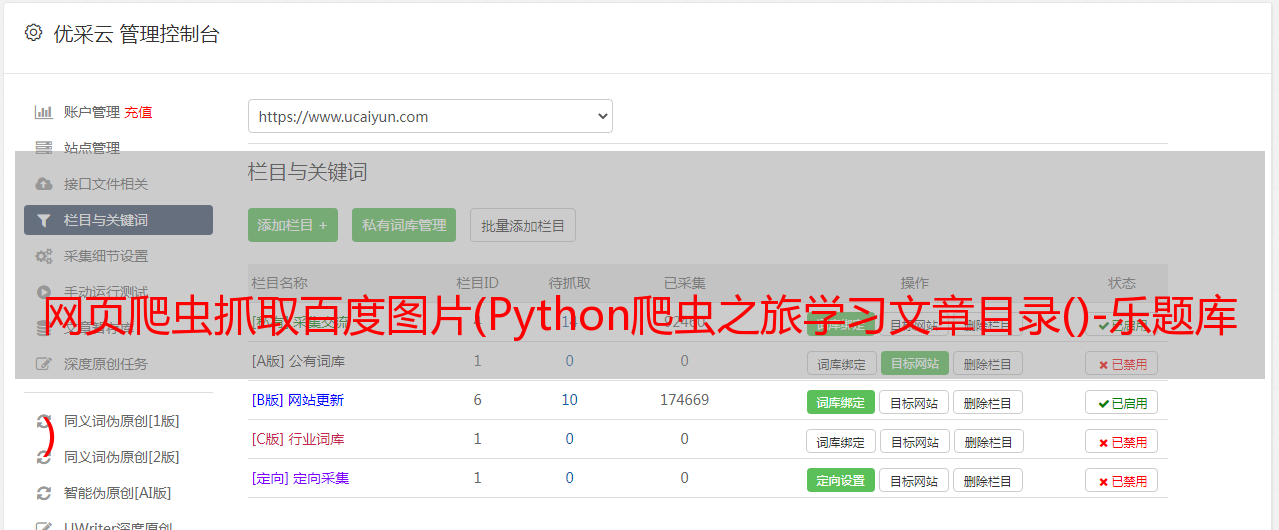Toggle 已禁用 status of [定向] 定向采集

coord(1122,480)
